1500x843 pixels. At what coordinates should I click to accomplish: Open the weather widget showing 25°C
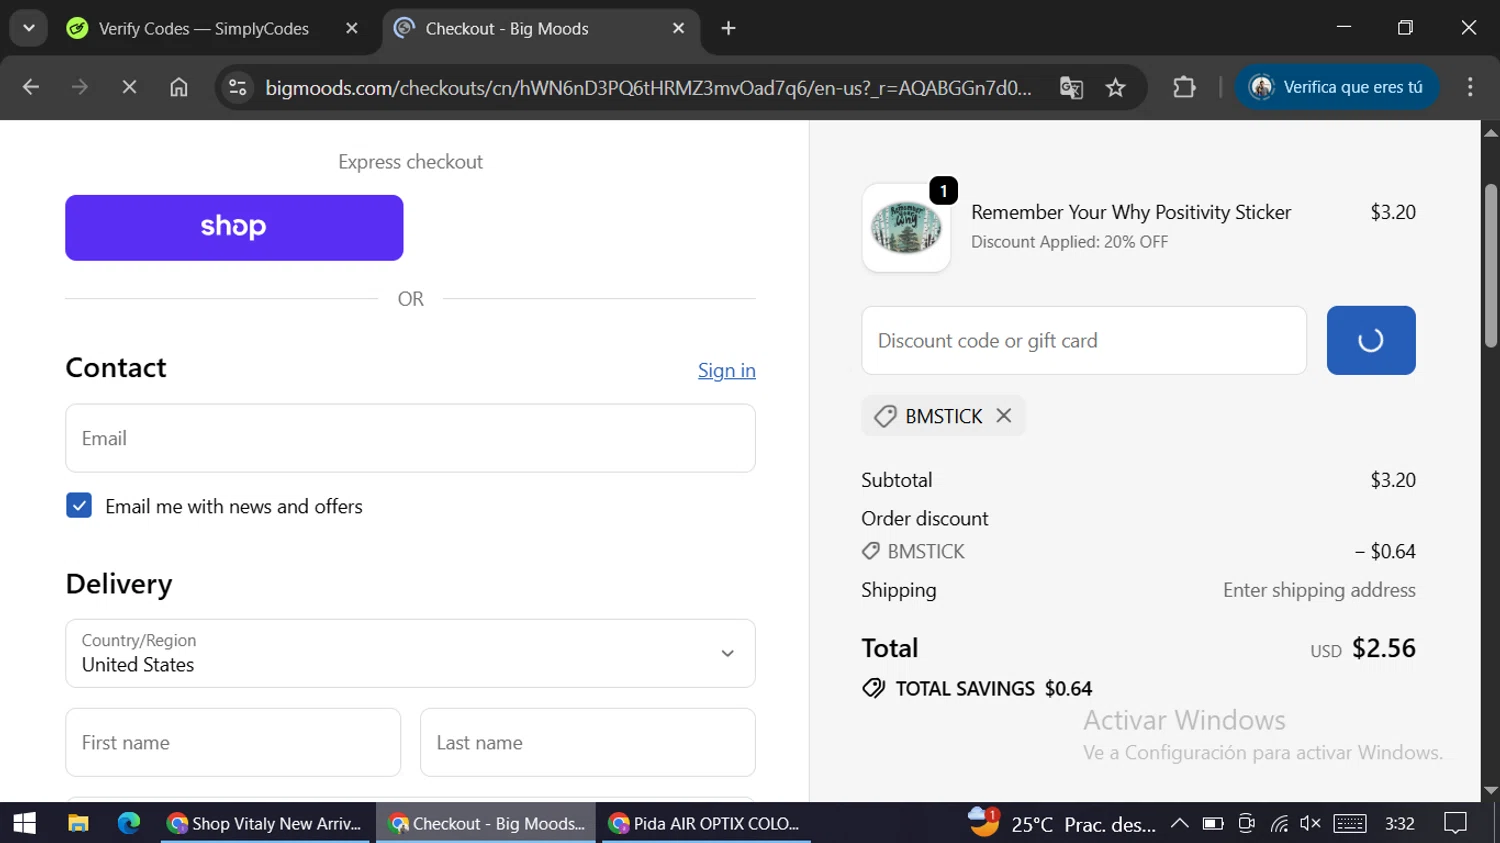pyautogui.click(x=1061, y=823)
